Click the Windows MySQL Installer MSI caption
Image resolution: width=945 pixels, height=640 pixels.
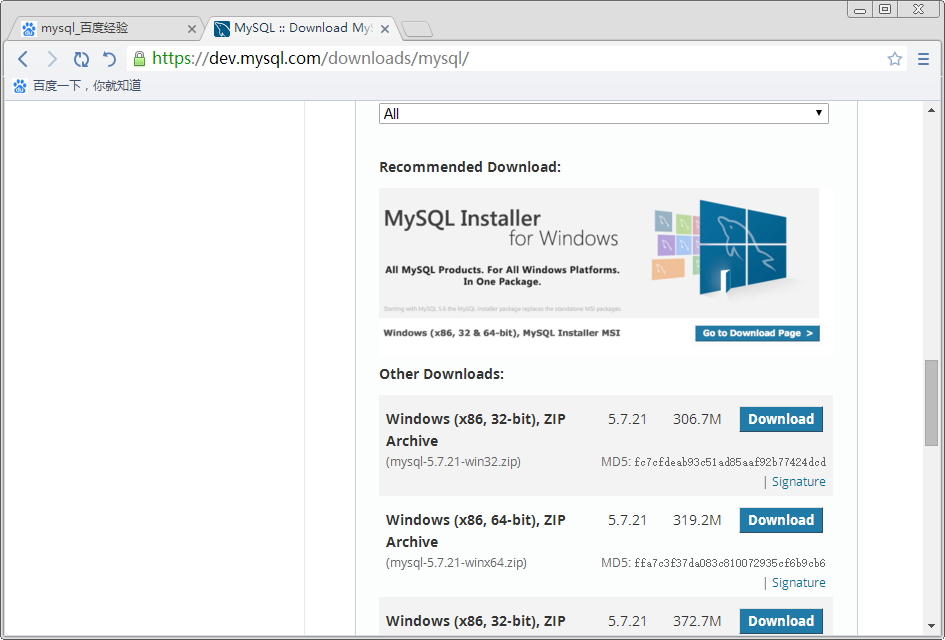501,333
